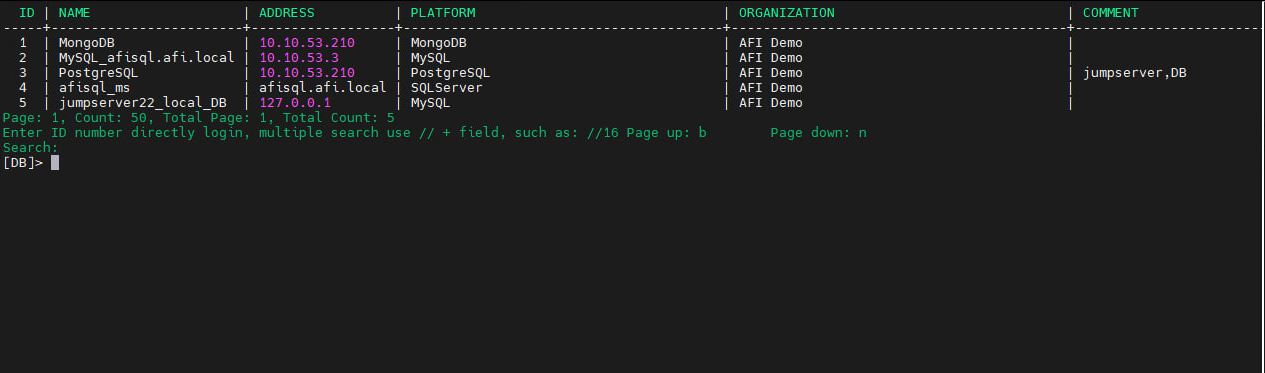The height and width of the screenshot is (373, 1265).
Task: Select the MongoDB name entry
Action: point(87,43)
